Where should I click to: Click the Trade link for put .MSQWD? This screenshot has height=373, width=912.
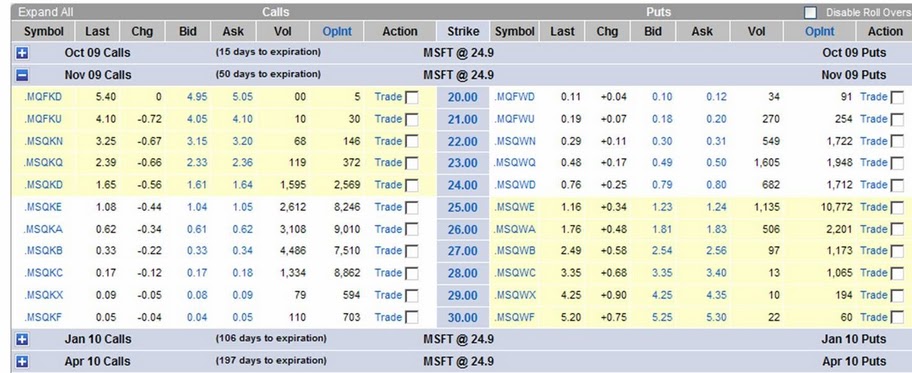coord(874,185)
